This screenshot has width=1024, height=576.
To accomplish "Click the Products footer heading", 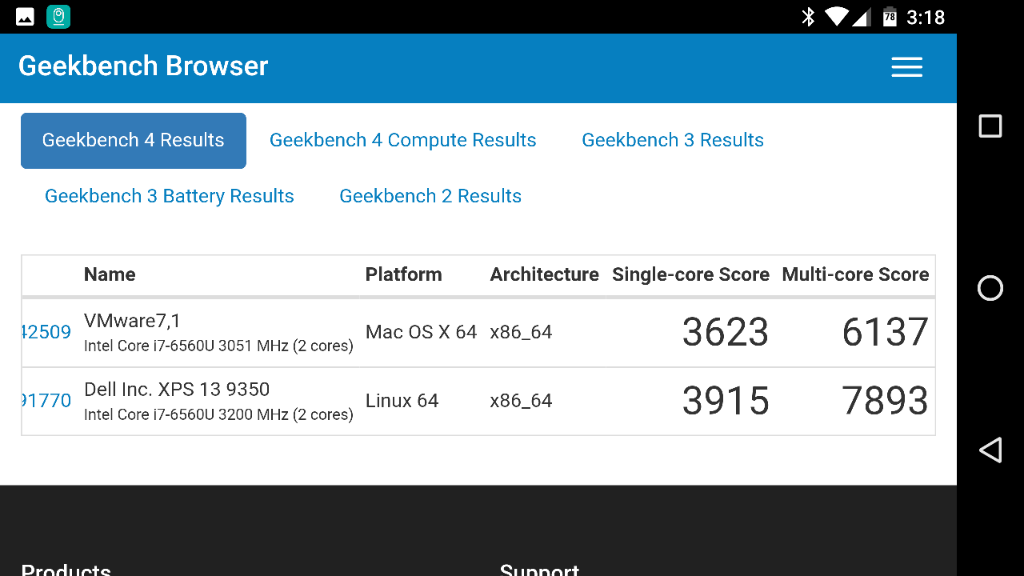I will tap(65, 568).
